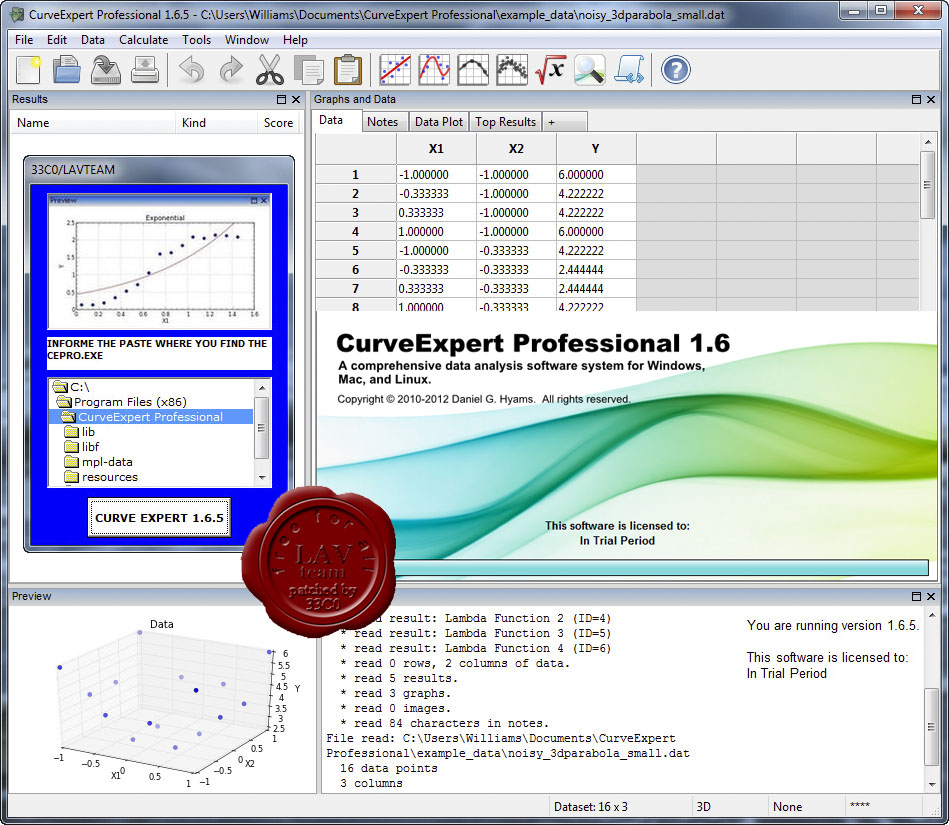The height and width of the screenshot is (825, 949).
Task: Open the Window menu
Action: coord(247,40)
